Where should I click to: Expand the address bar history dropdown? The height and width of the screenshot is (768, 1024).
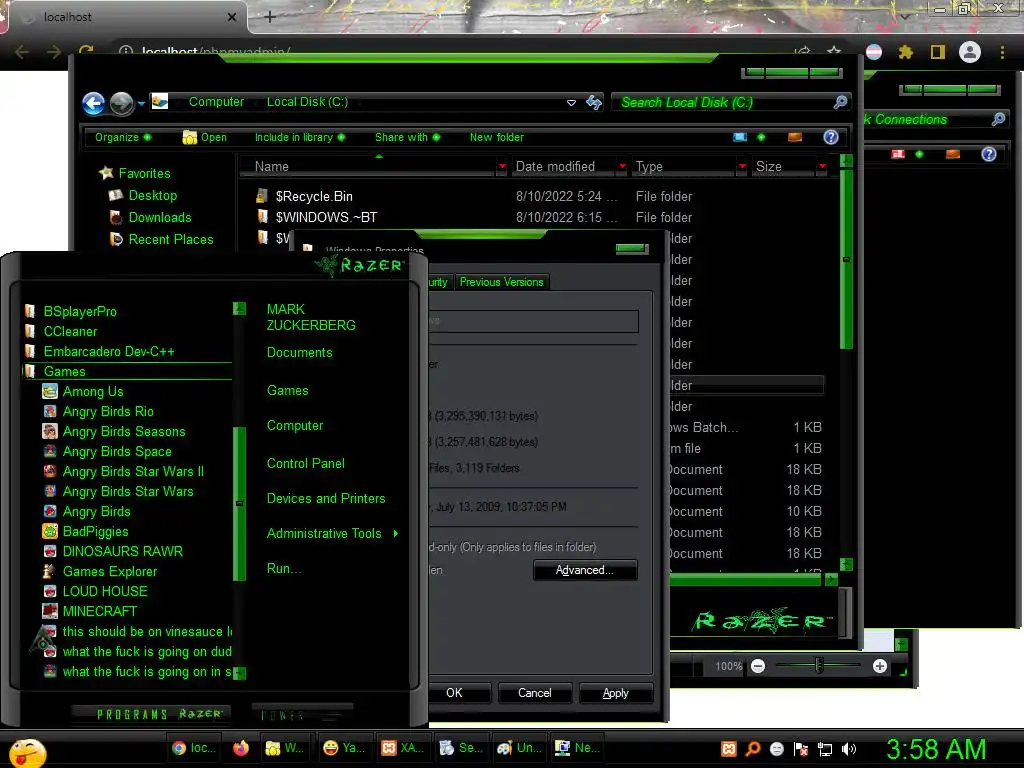pyautogui.click(x=571, y=103)
